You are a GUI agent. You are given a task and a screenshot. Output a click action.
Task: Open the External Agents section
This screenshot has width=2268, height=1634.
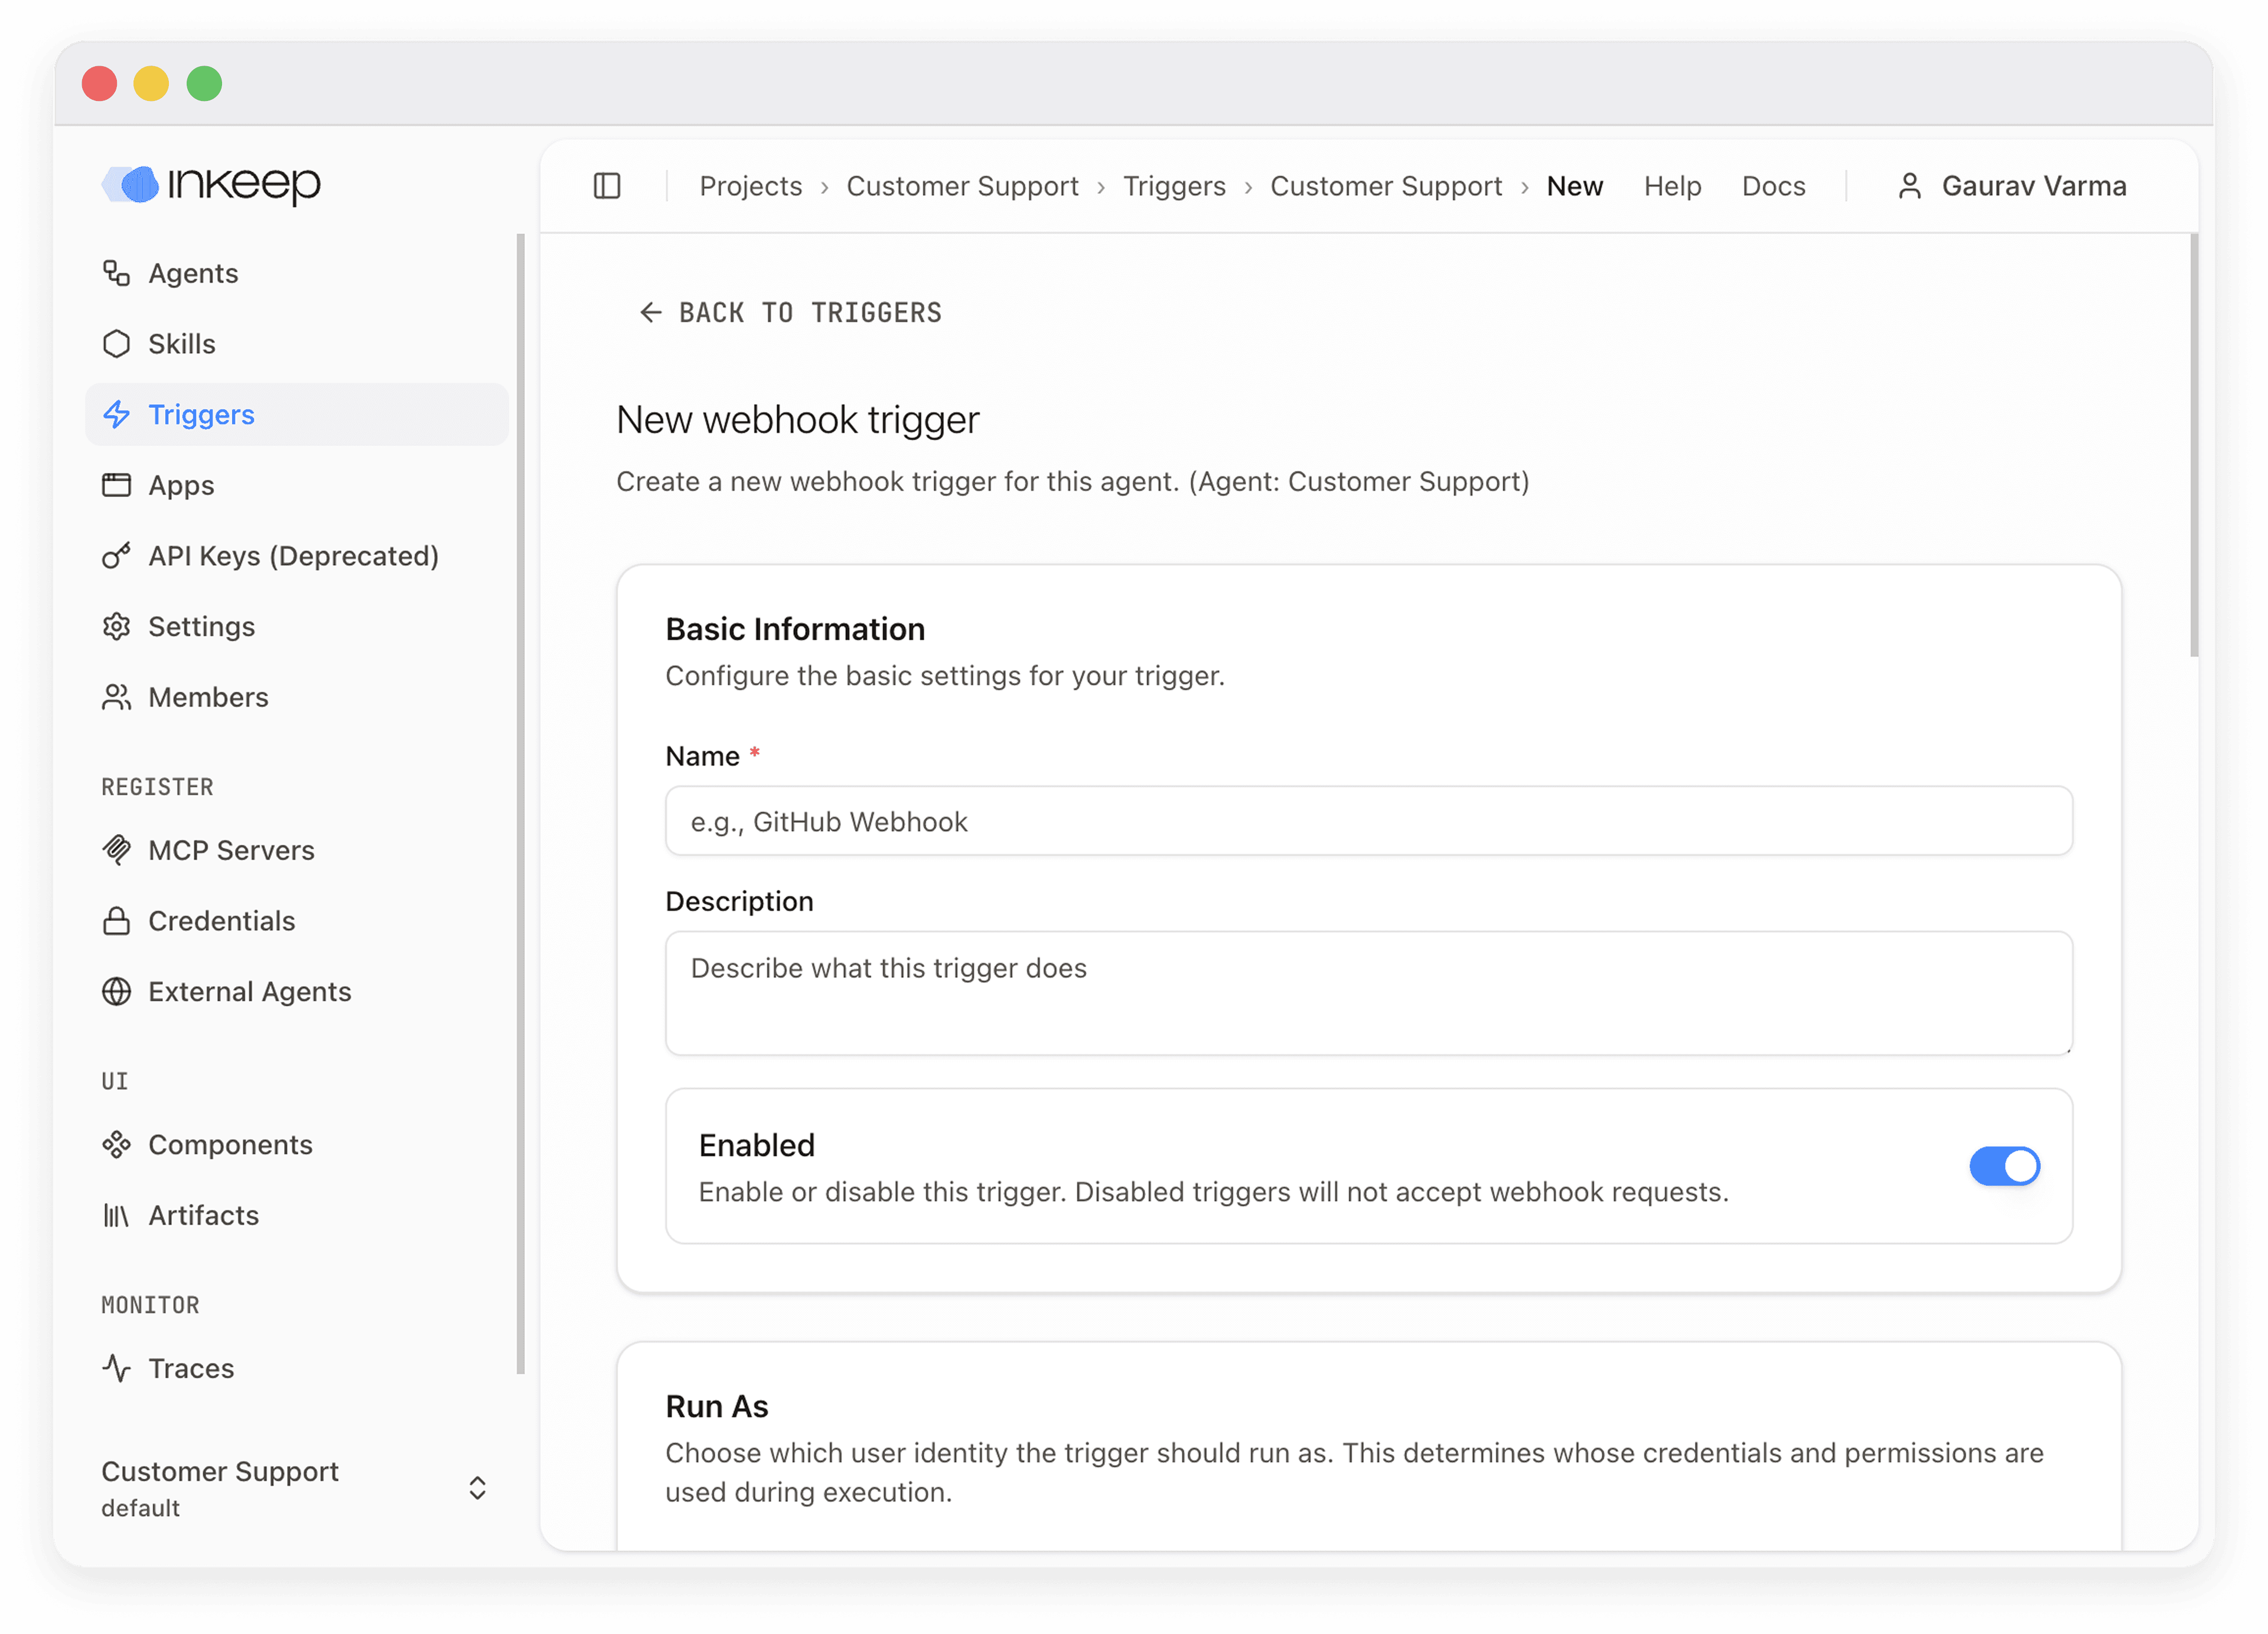(x=249, y=991)
